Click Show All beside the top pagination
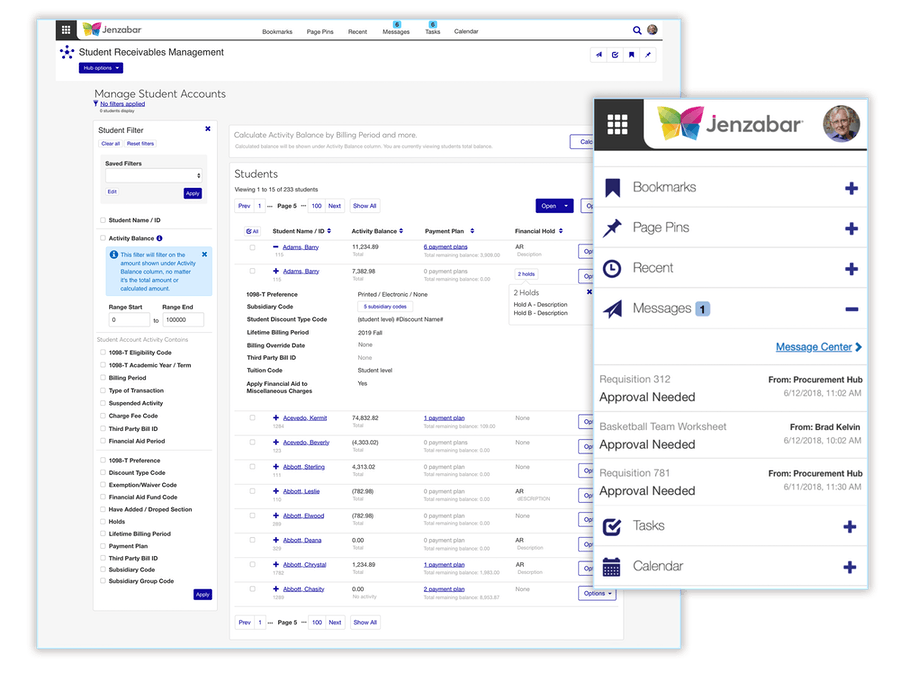The height and width of the screenshot is (673, 900). pos(364,206)
